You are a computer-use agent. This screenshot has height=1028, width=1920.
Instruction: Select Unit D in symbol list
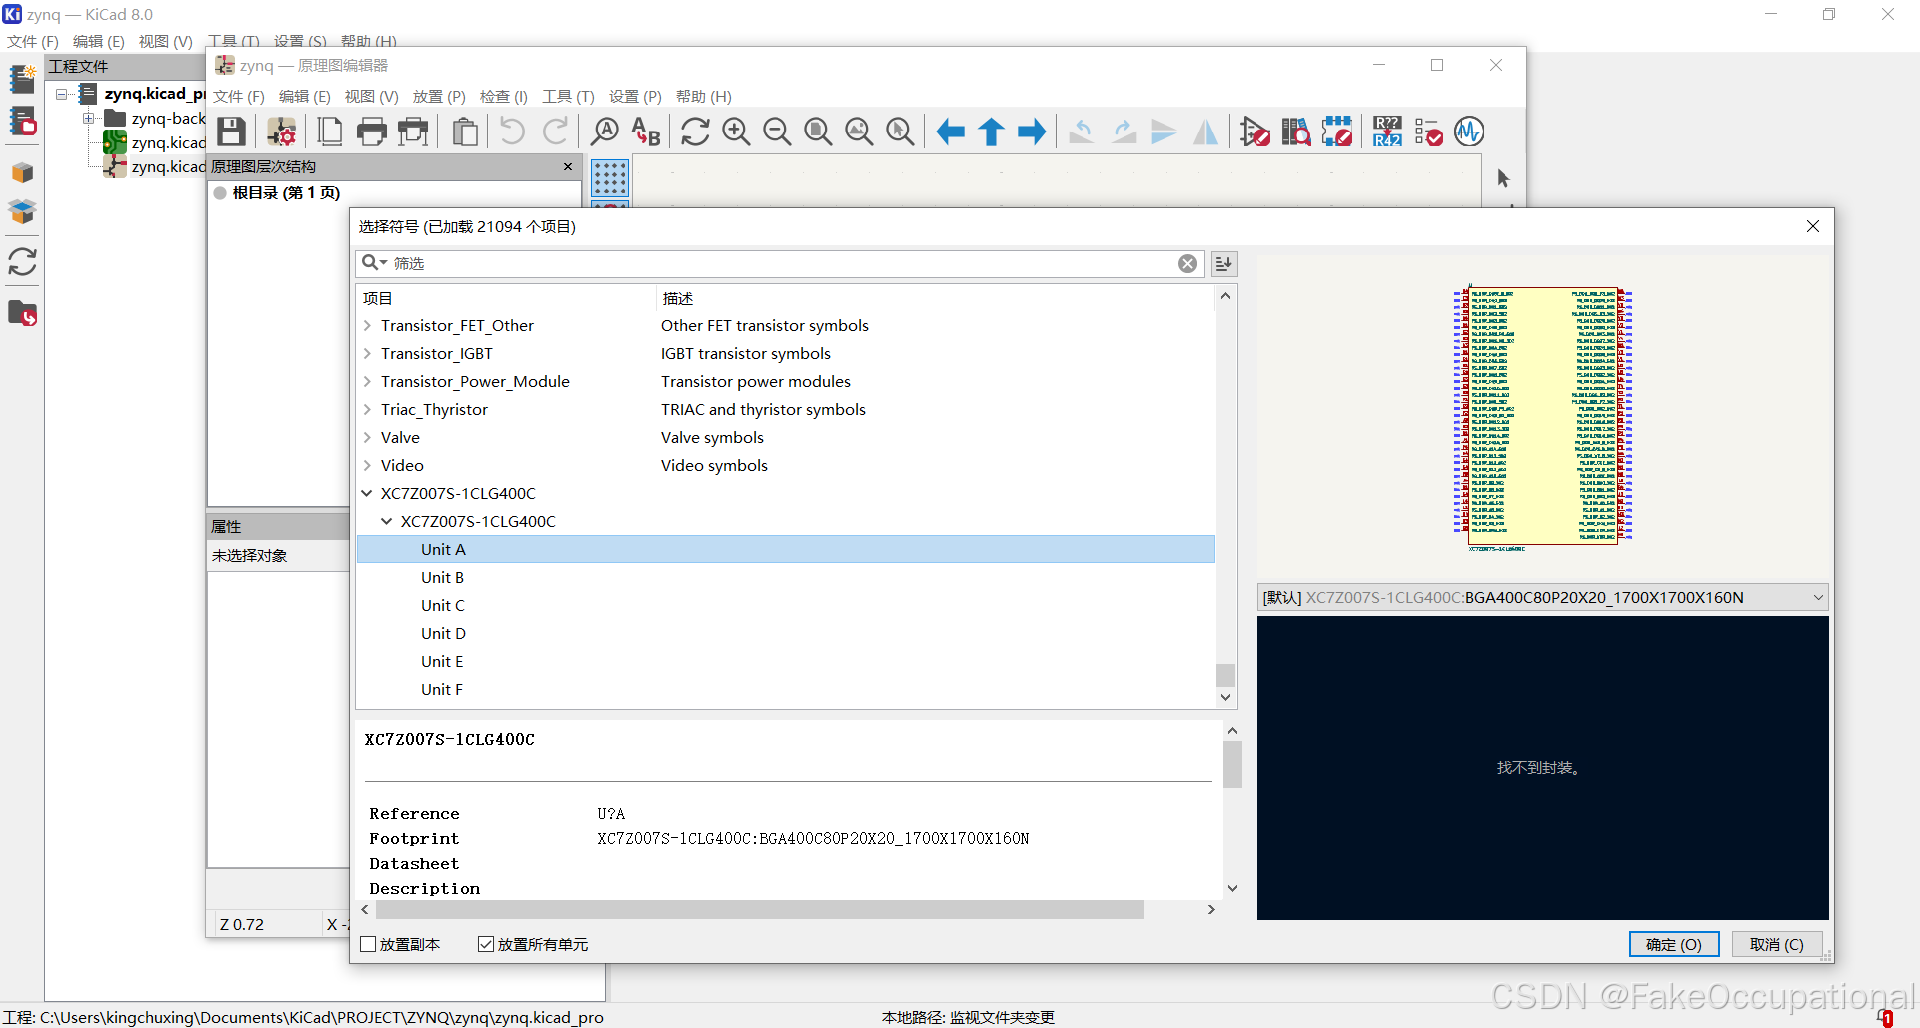point(443,634)
